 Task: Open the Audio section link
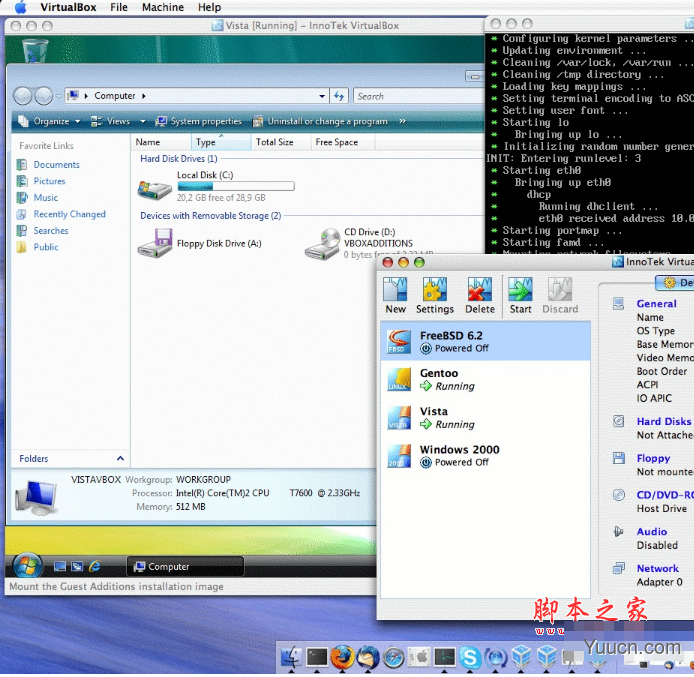[x=652, y=531]
